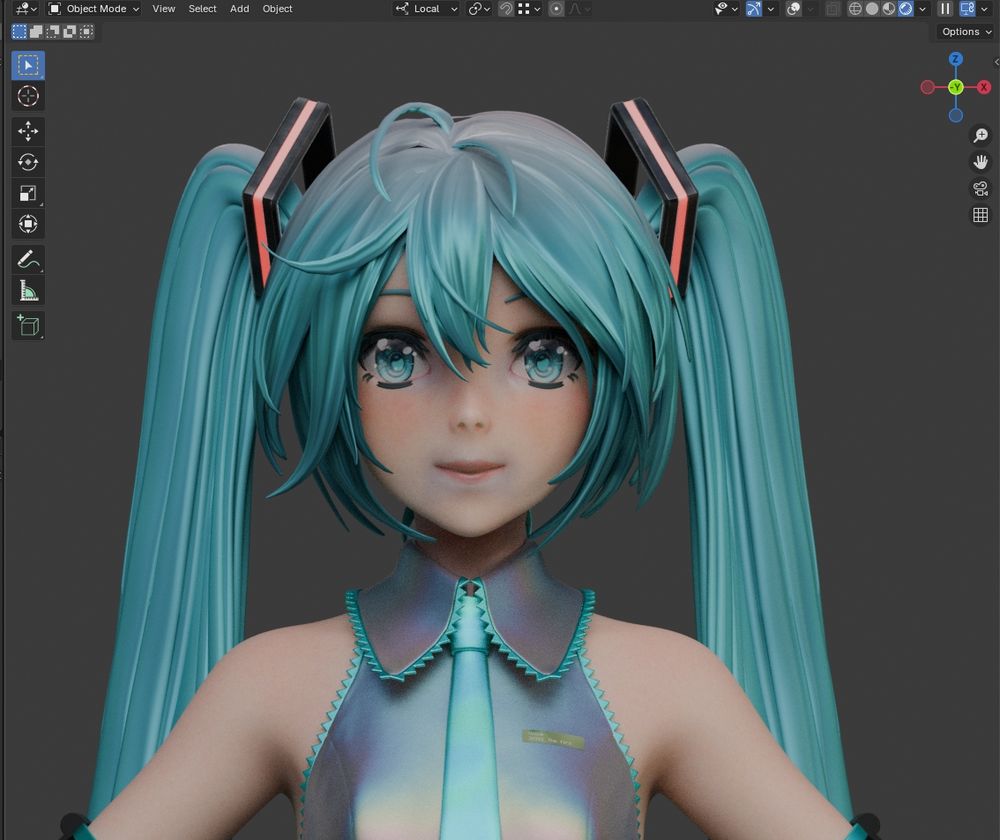The width and height of the screenshot is (1000, 840).
Task: Open proportional falloff dropdown
Action: tap(579, 9)
